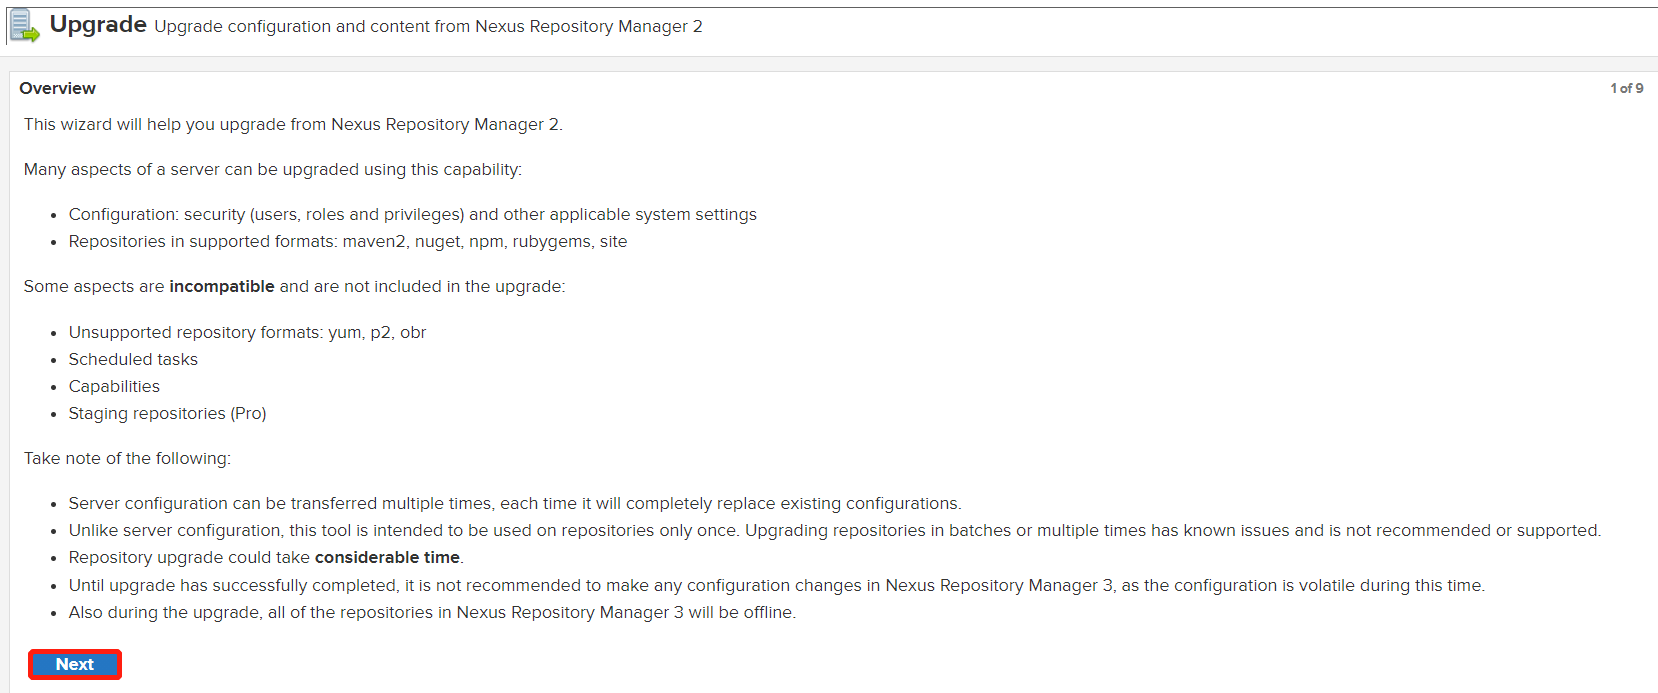Click the Configuration: security bullet line
Screen dimensions: 1658x693
(x=412, y=214)
